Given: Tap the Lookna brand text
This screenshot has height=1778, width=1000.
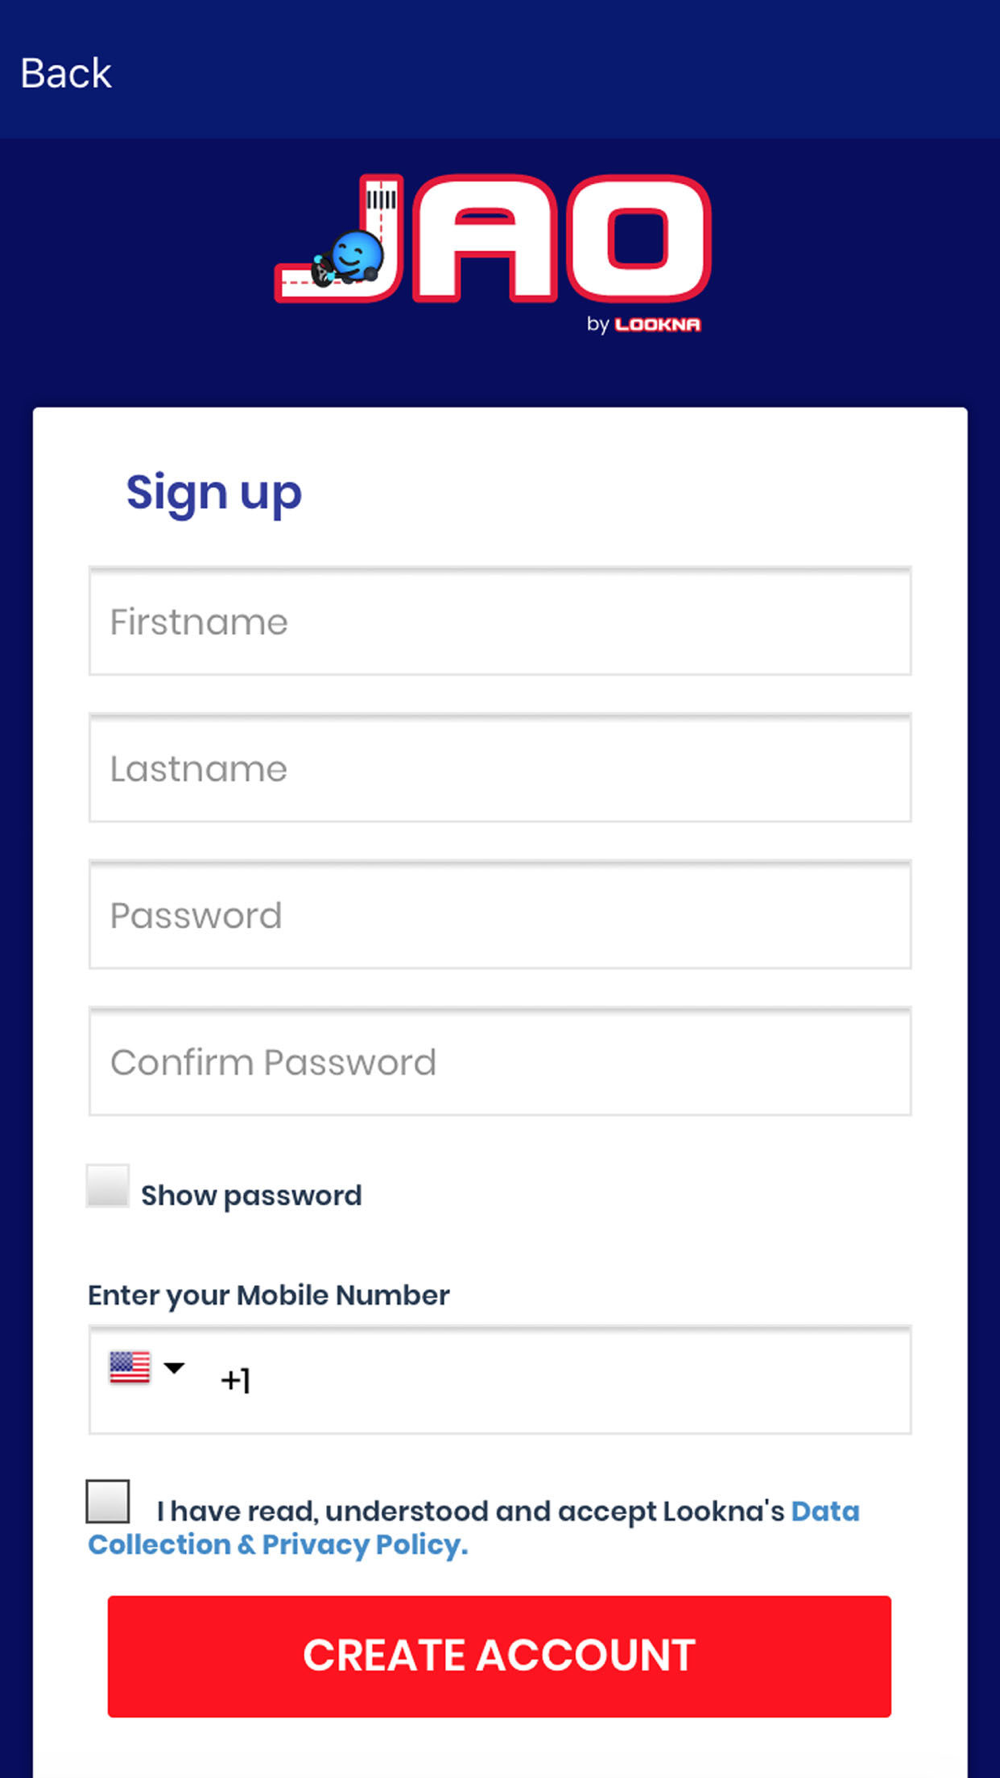Looking at the screenshot, I should (657, 324).
